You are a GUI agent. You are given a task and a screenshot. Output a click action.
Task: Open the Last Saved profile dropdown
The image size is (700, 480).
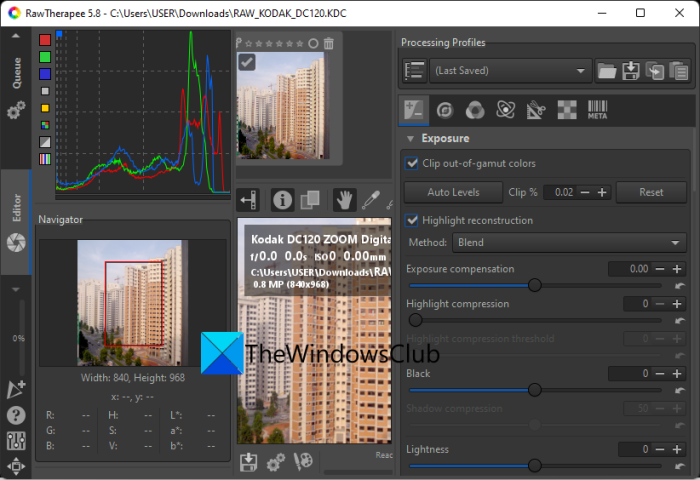509,71
